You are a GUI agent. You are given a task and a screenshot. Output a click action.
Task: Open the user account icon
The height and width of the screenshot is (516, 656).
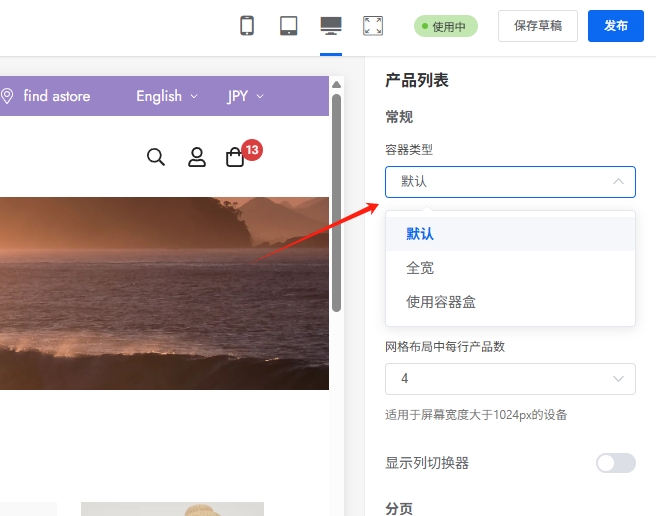coord(197,157)
